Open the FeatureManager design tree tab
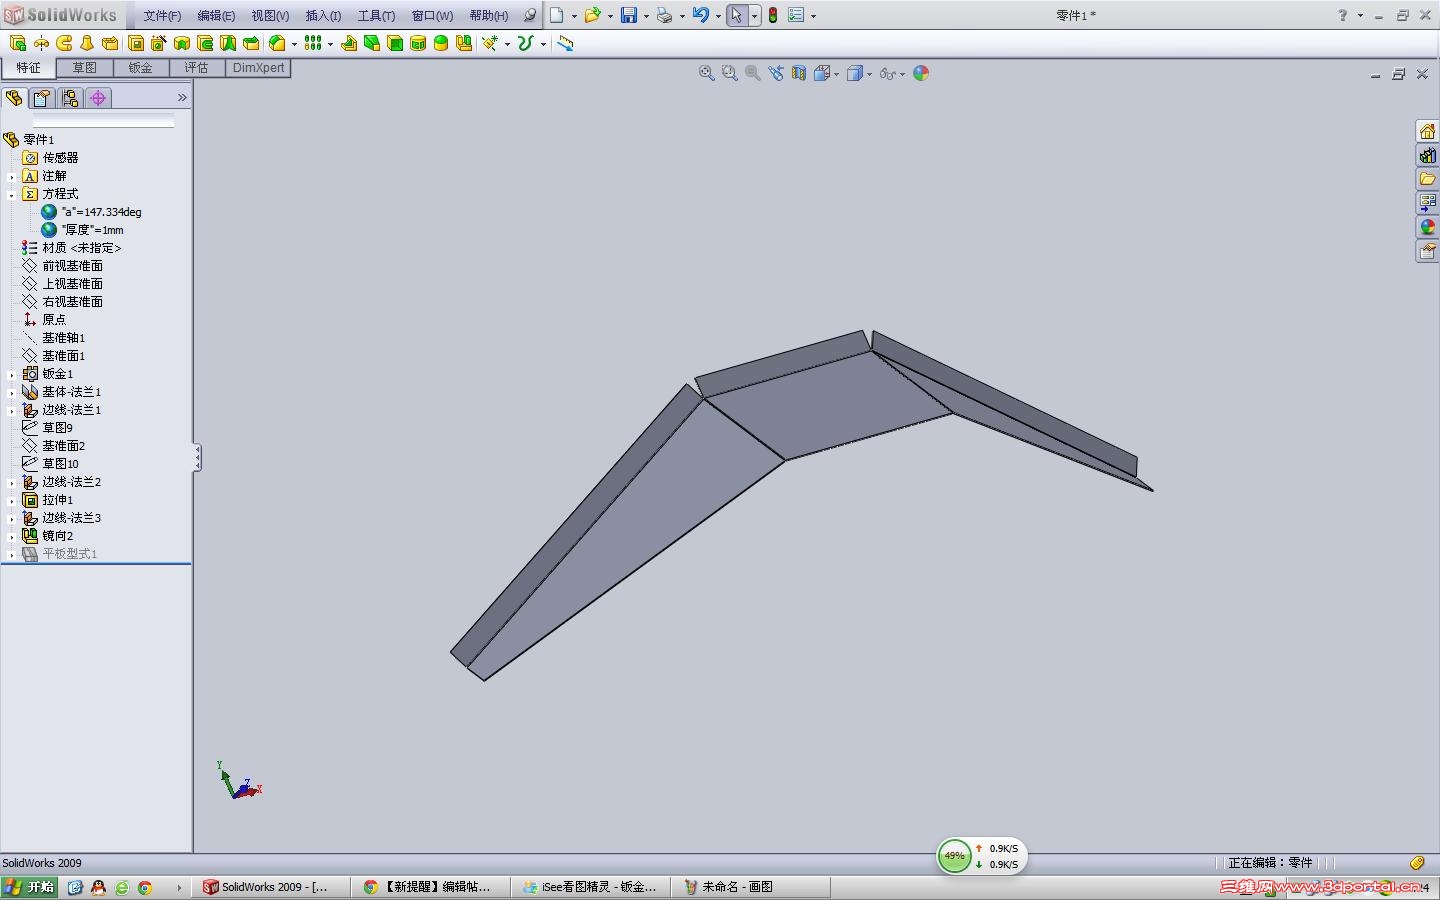This screenshot has width=1440, height=900. [x=14, y=98]
